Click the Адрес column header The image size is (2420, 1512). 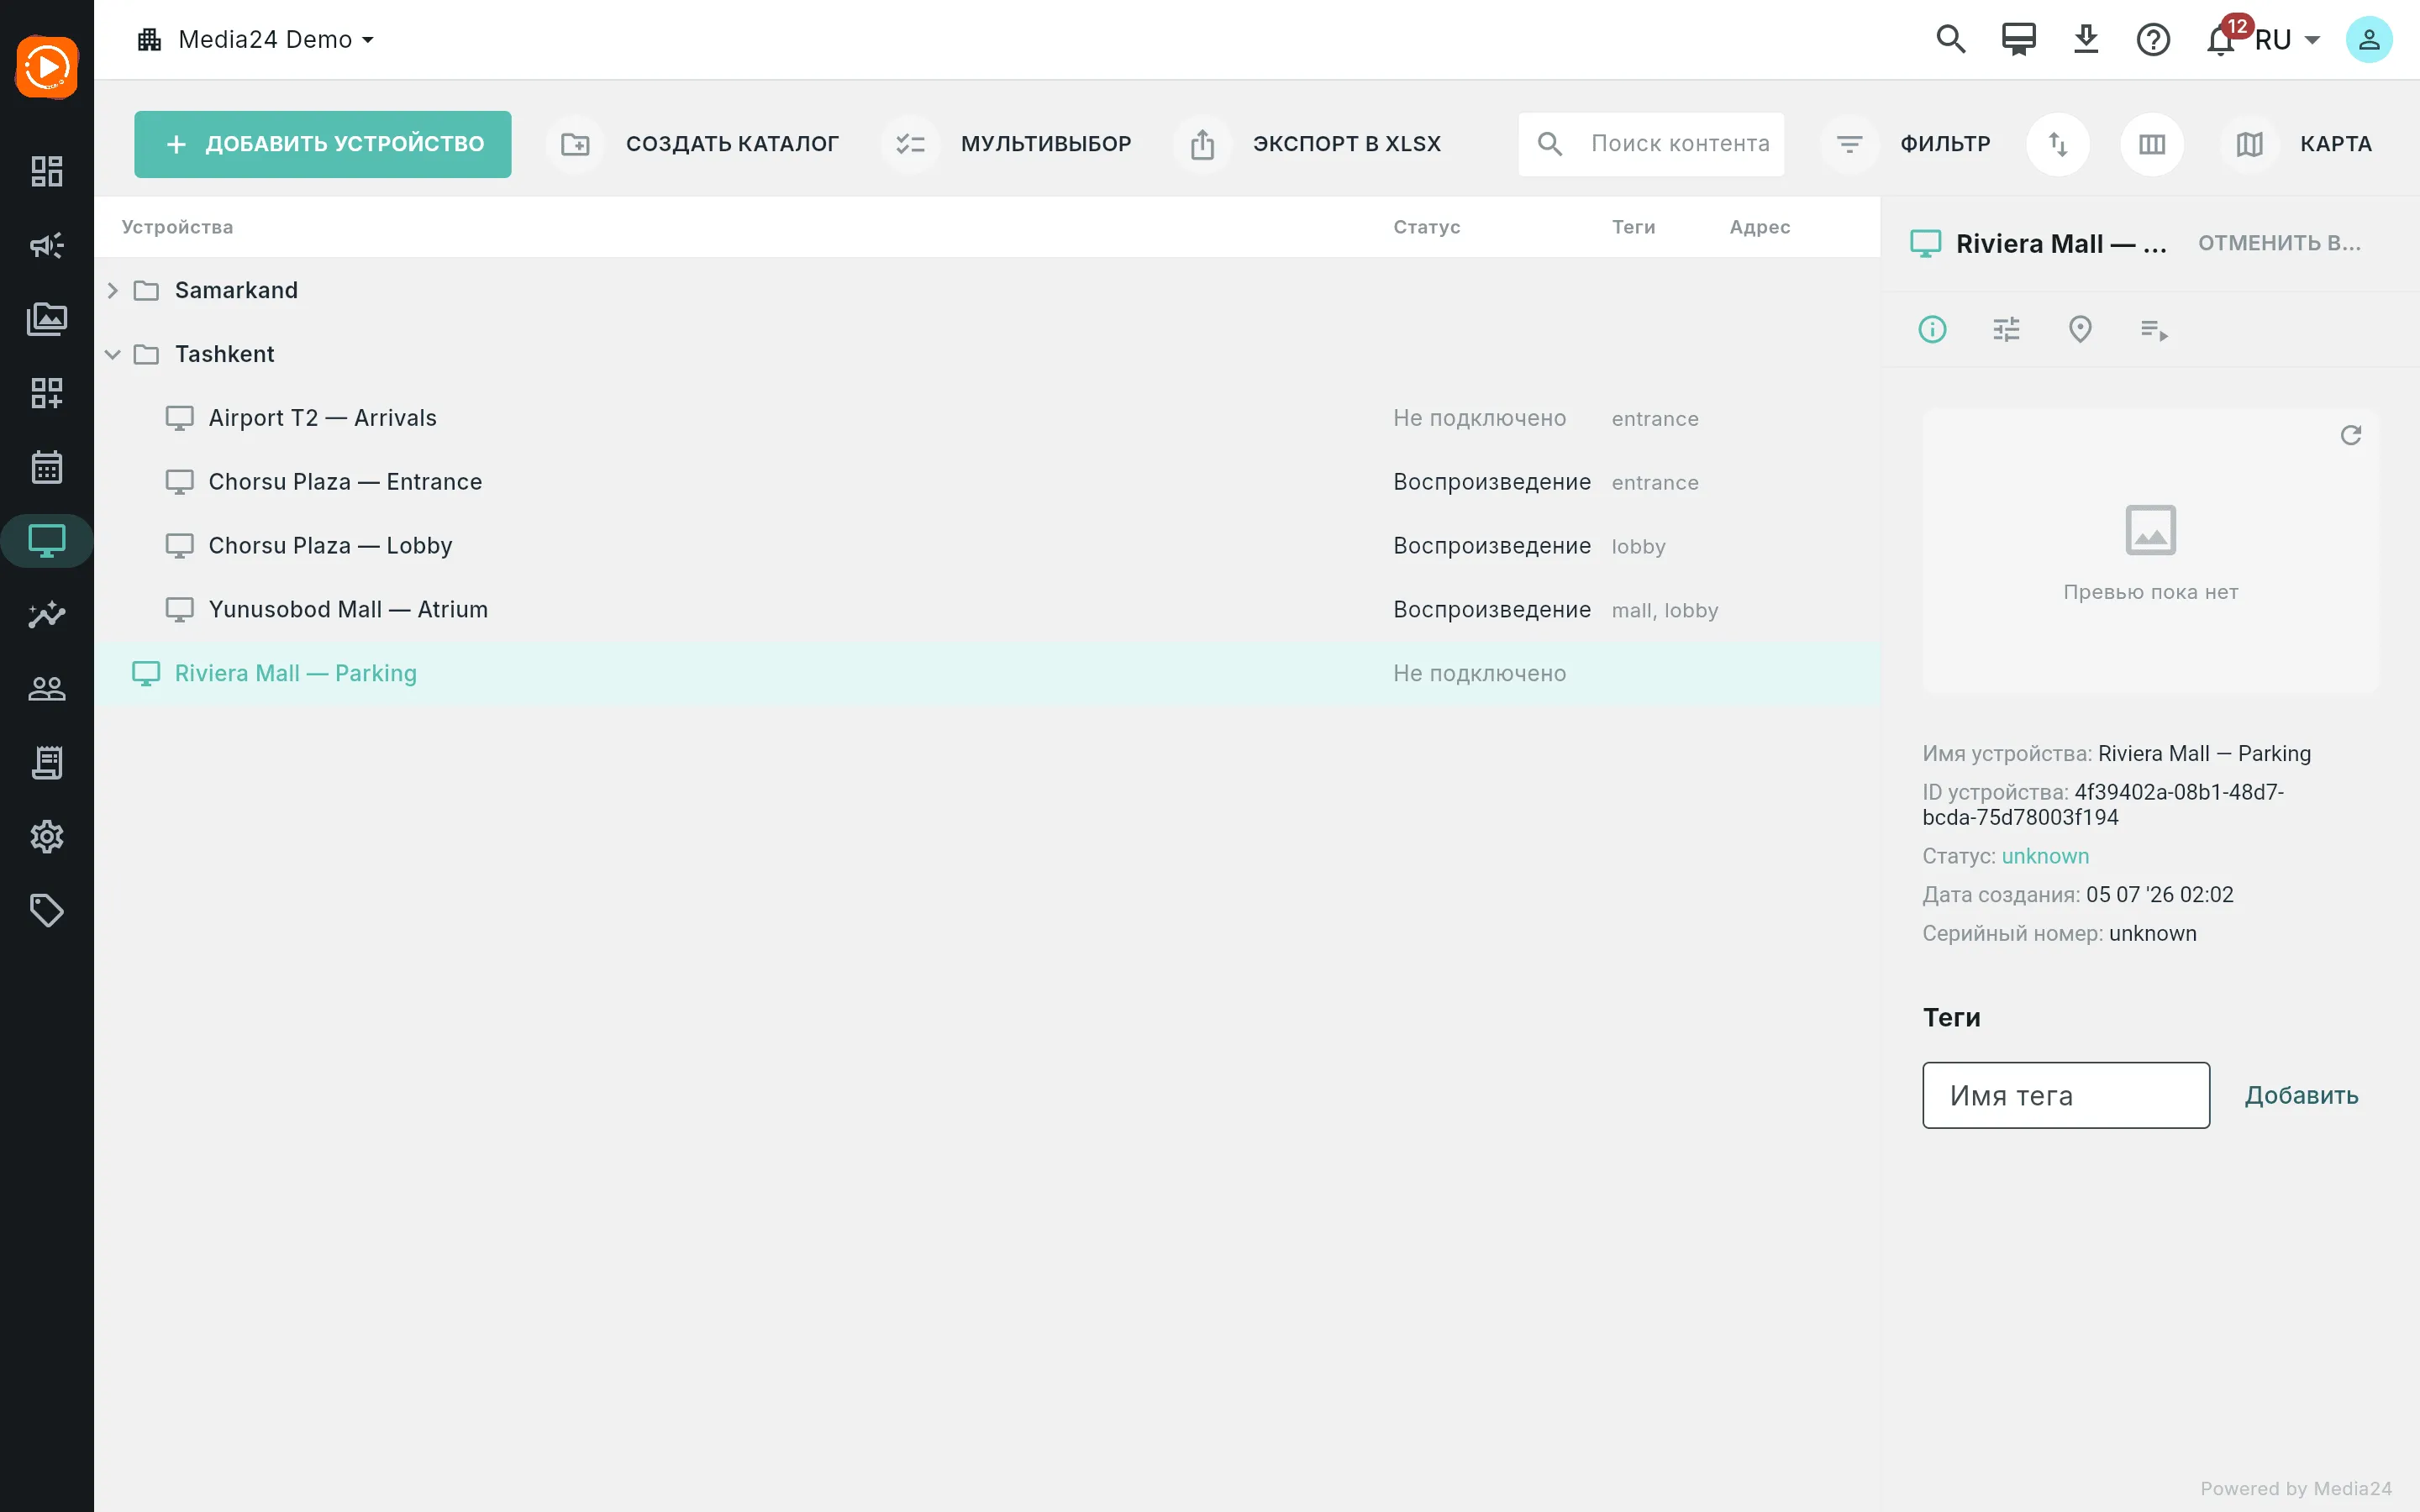(1760, 227)
